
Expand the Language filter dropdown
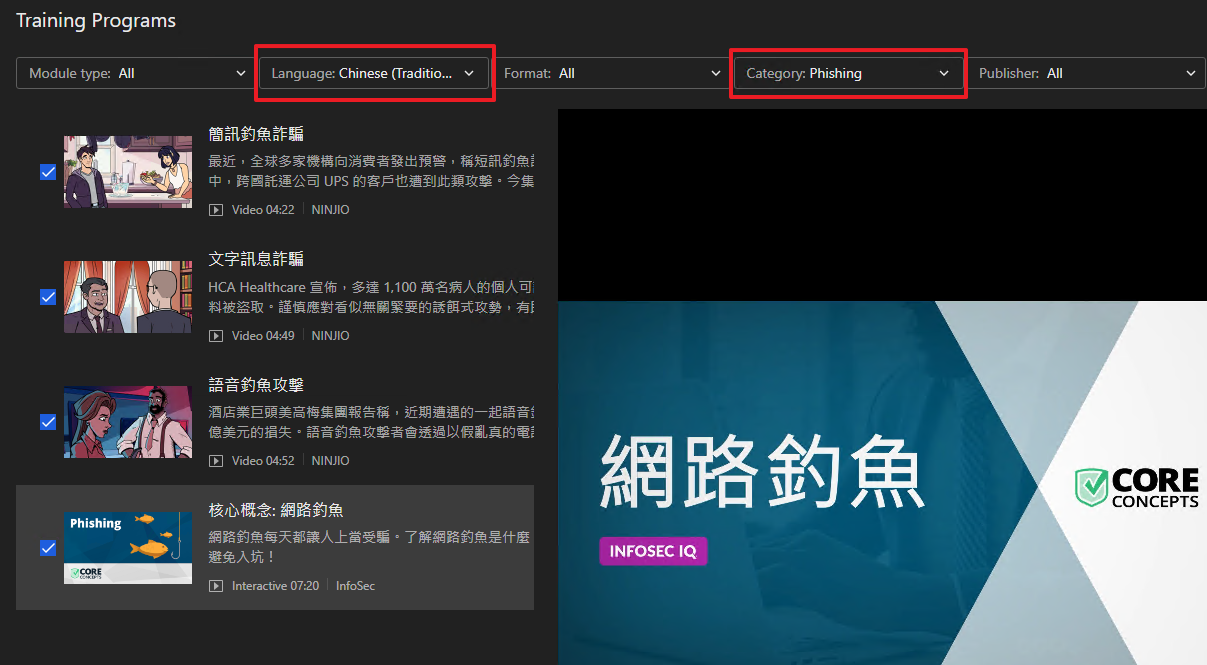tap(373, 73)
